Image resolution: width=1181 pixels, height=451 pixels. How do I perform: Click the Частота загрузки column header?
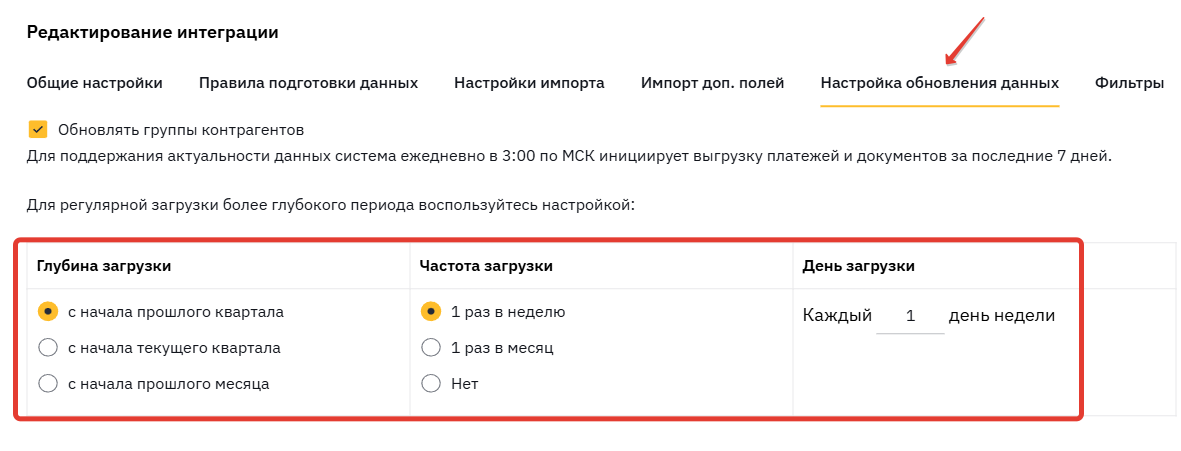[486, 265]
